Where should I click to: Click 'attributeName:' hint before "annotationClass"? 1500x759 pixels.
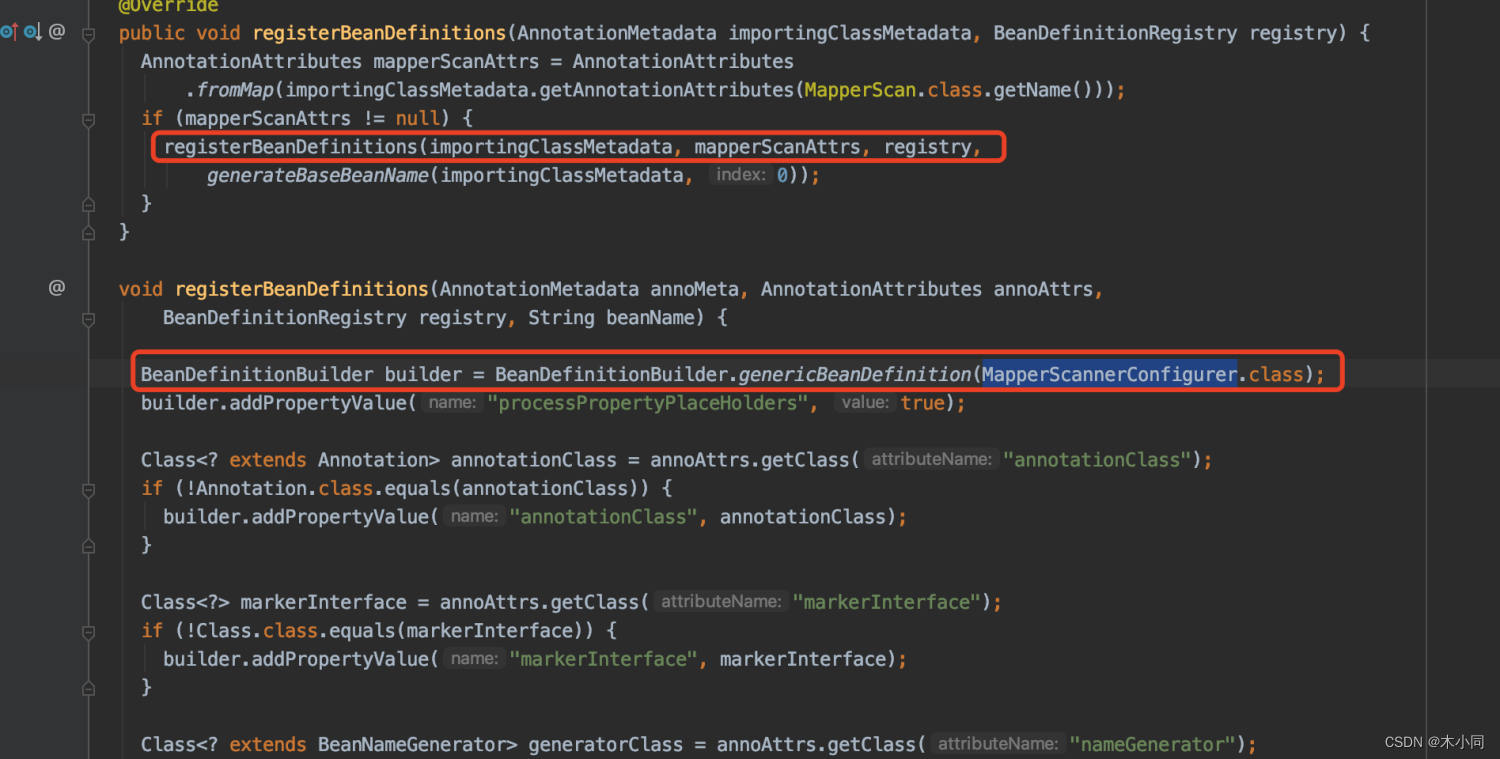tap(931, 460)
